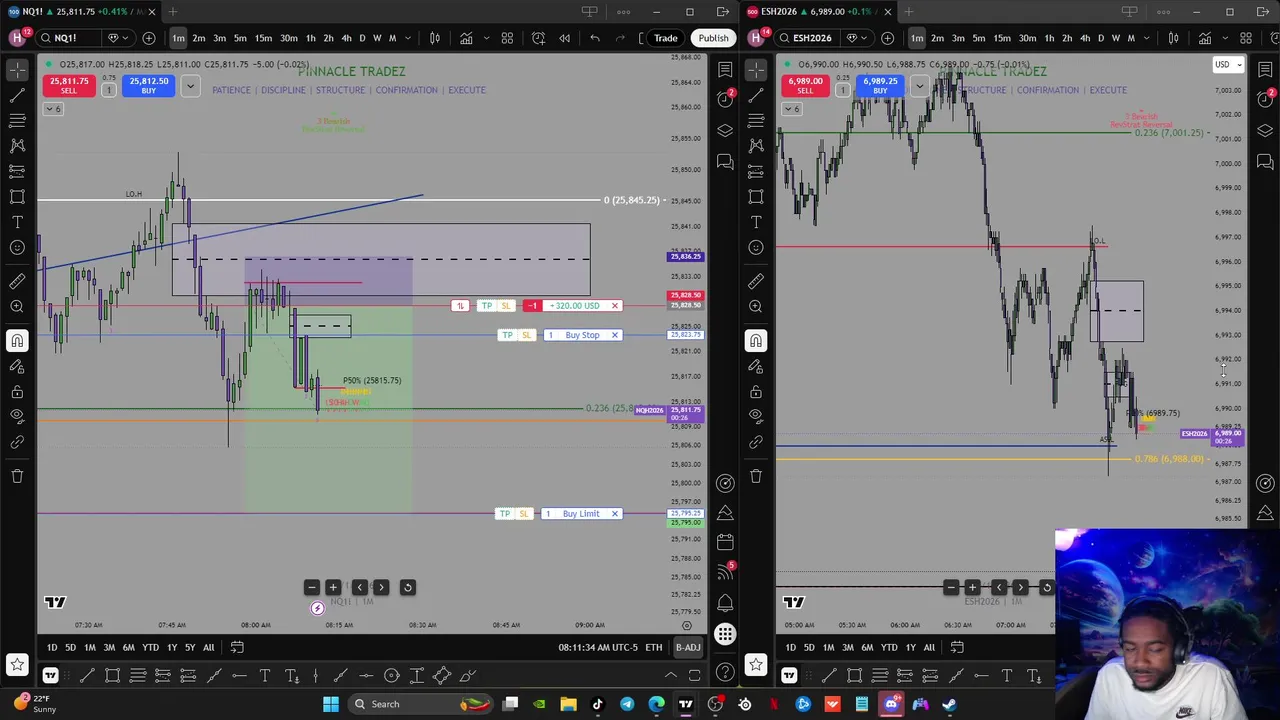Open the help center question mark icon
Screen dimensions: 1280x720
point(725,672)
